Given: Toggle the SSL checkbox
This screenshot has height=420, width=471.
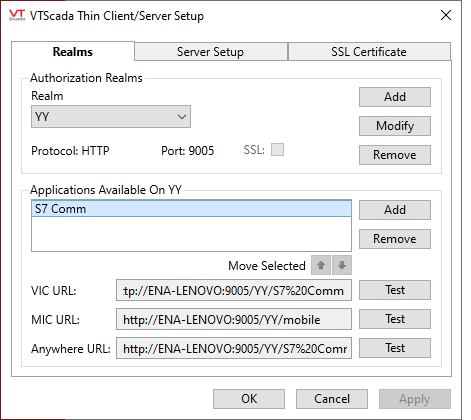Looking at the screenshot, I should [277, 150].
